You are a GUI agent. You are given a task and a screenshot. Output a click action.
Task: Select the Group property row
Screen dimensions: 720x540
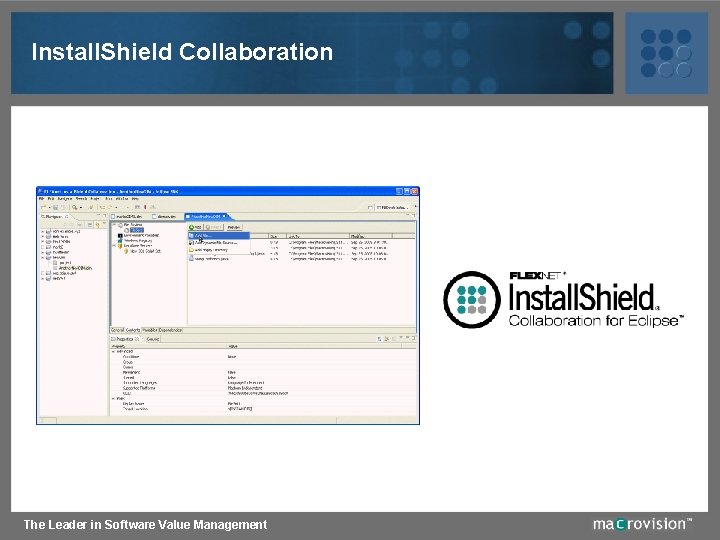(x=264, y=362)
